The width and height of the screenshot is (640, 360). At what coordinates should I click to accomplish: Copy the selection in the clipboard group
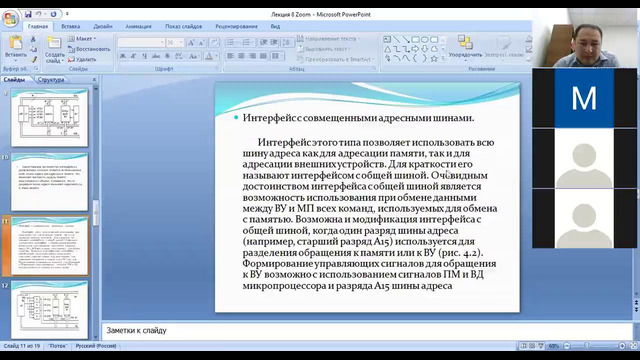pyautogui.click(x=33, y=49)
